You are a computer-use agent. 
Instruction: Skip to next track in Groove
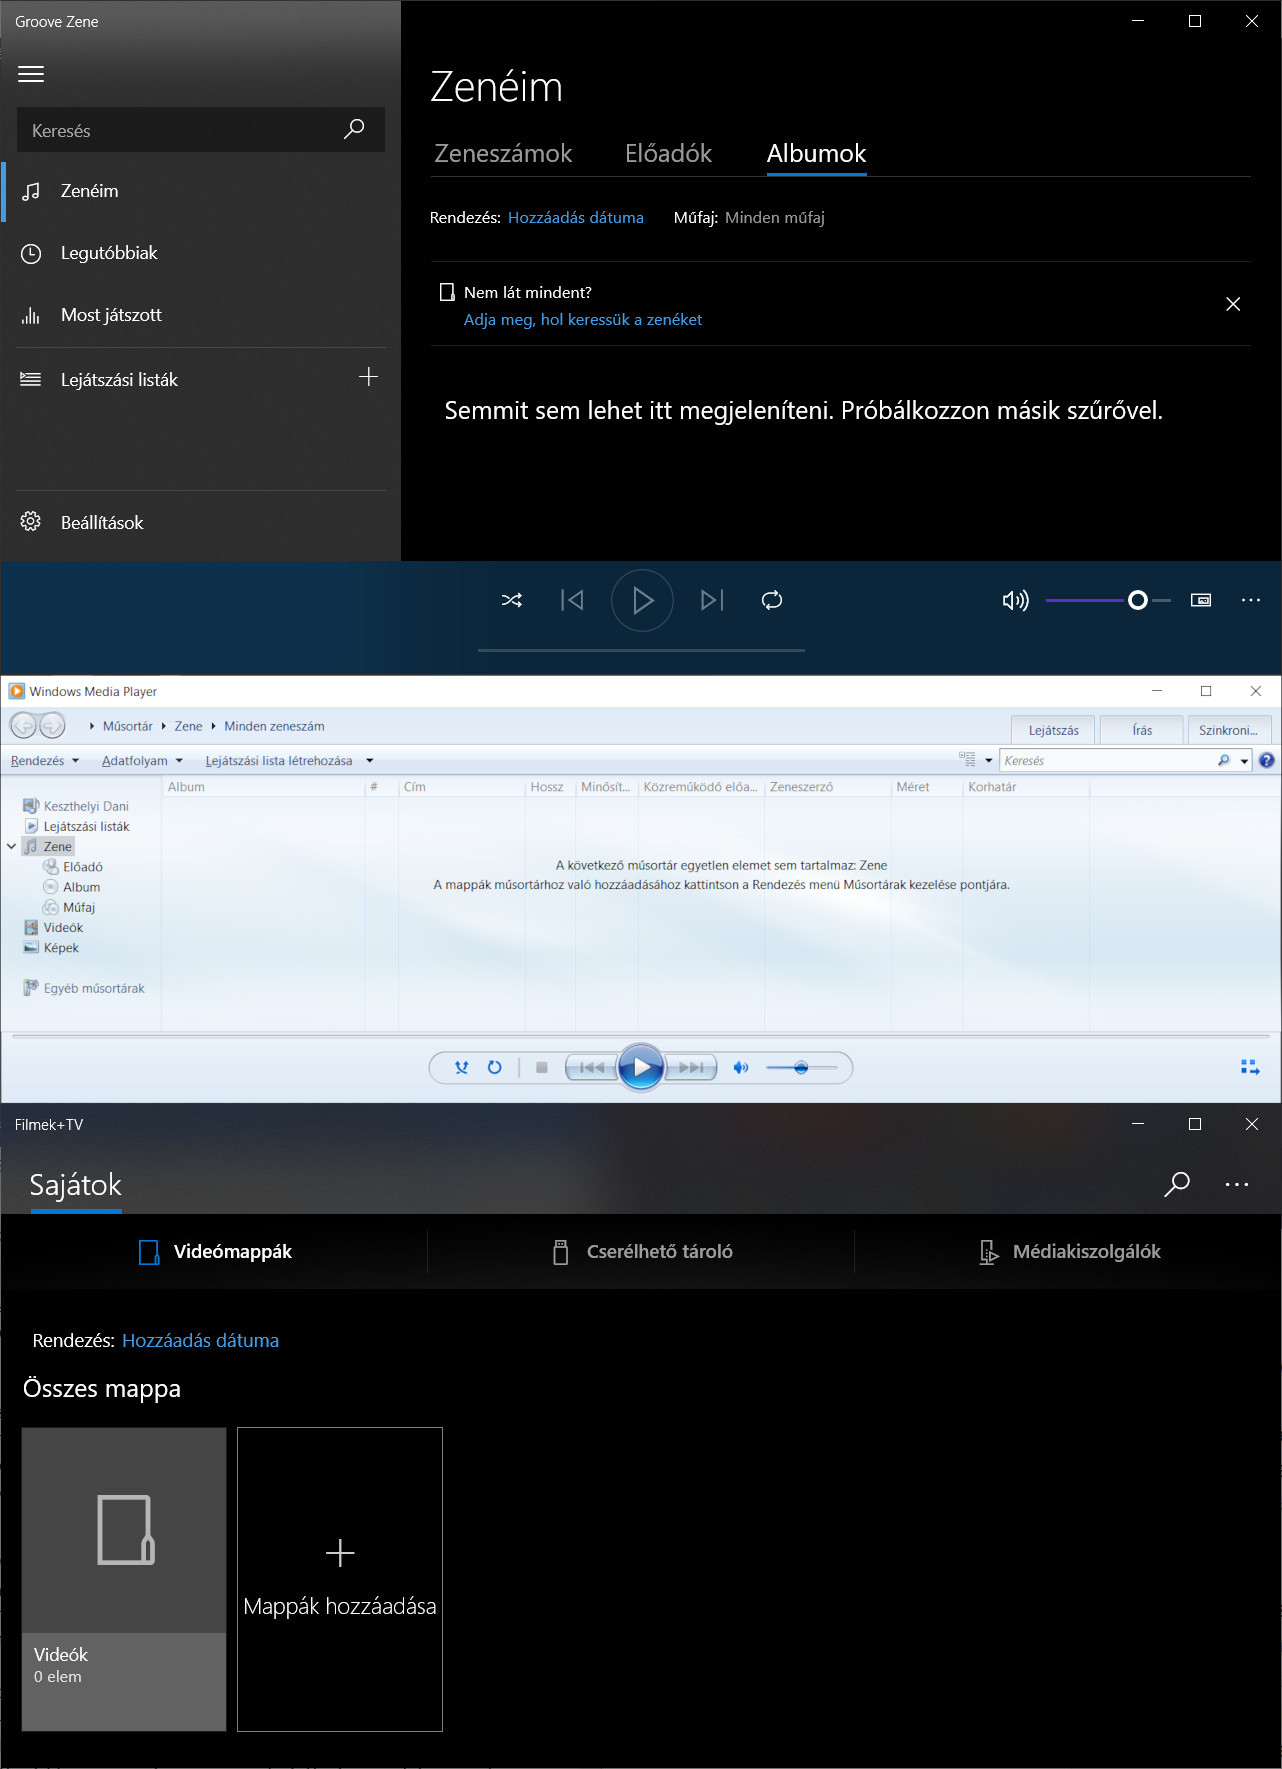tap(712, 600)
